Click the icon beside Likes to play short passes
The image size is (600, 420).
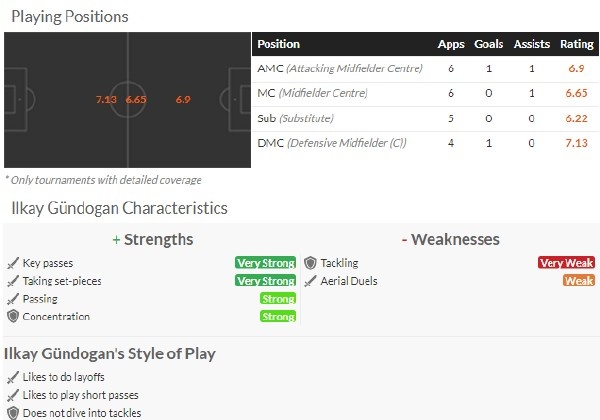point(13,395)
